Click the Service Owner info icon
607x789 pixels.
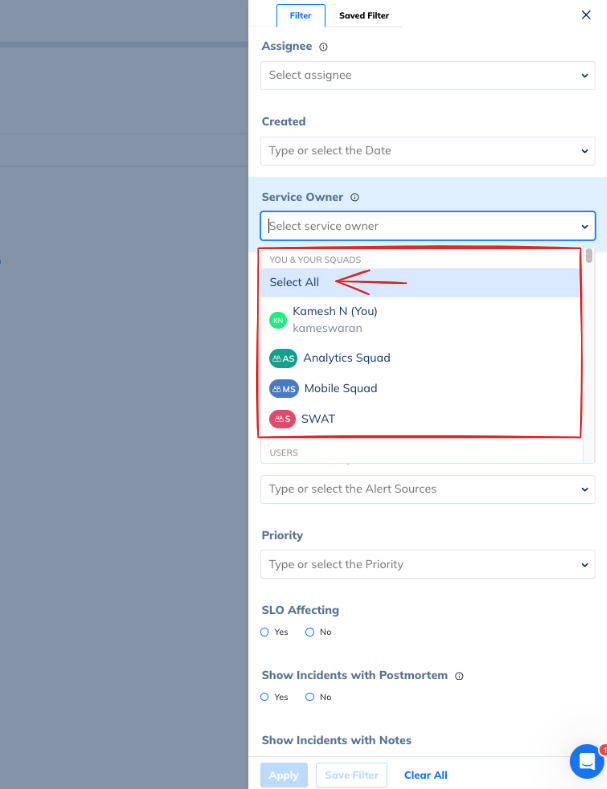pyautogui.click(x=354, y=198)
